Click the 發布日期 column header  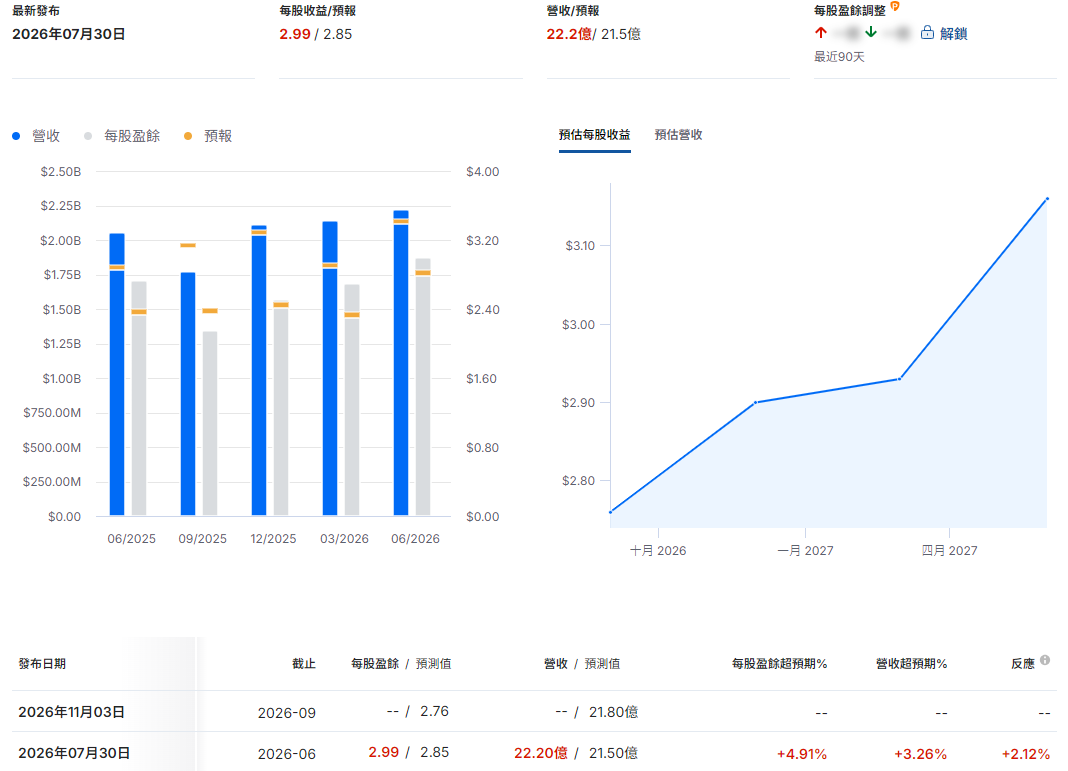pos(42,663)
